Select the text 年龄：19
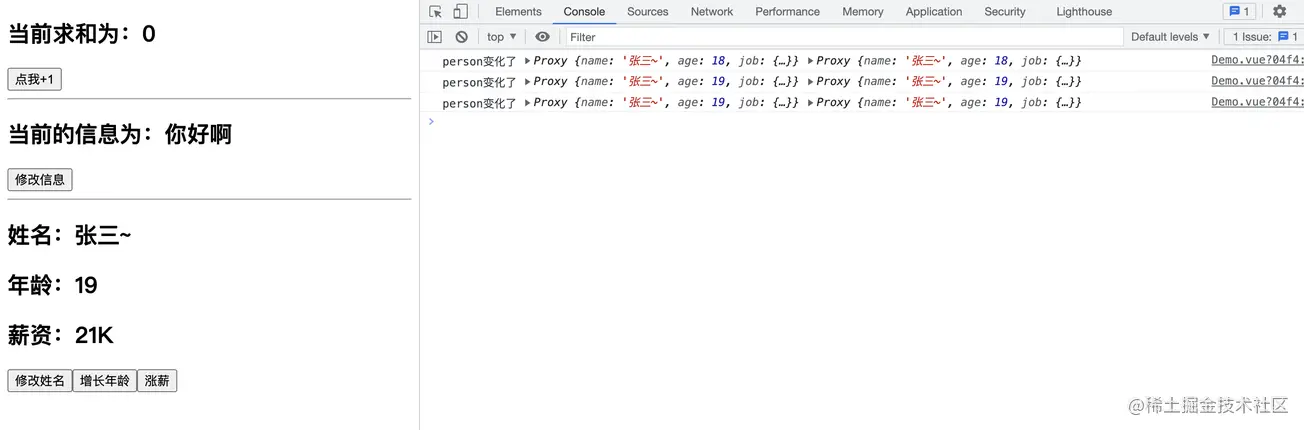Viewport: 1304px width, 430px height. [x=53, y=285]
